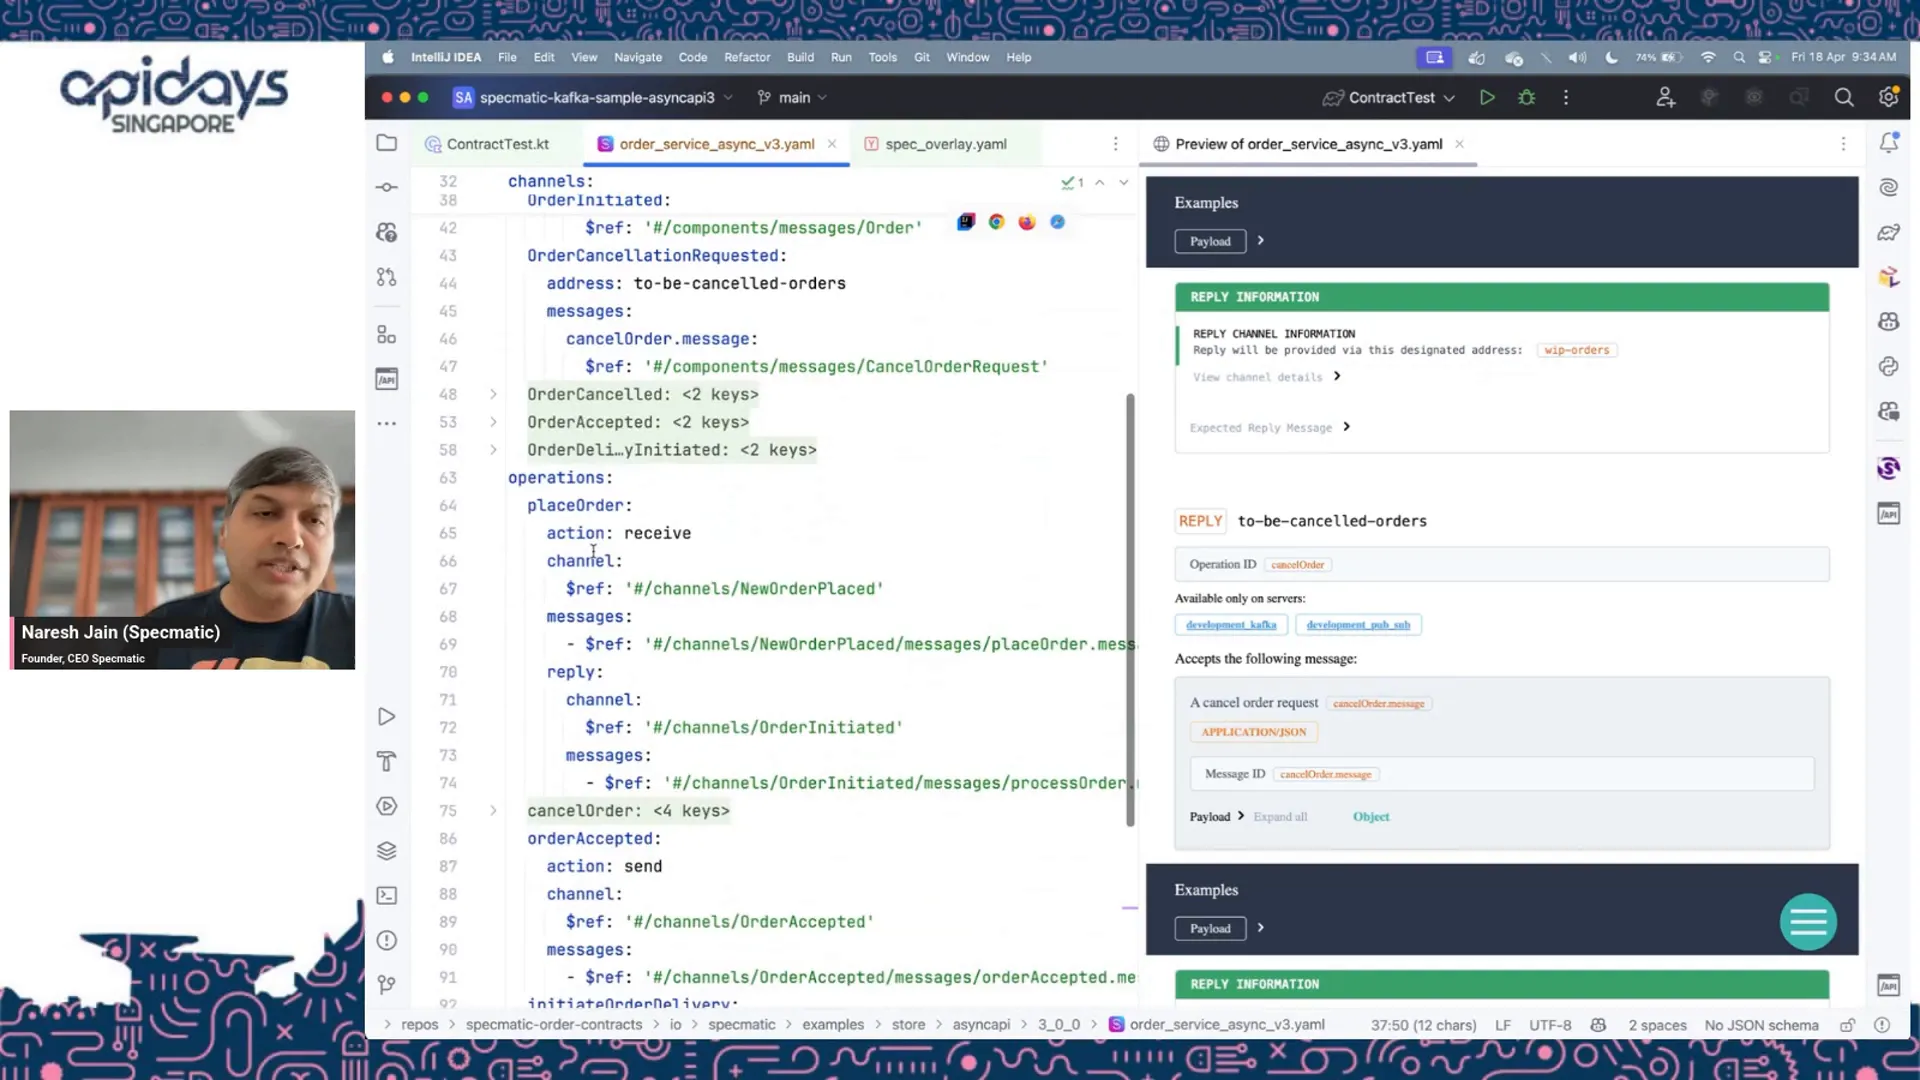Screen dimensions: 1920x1080
Task: Debug the ContractTest configuration
Action: click(x=1526, y=97)
